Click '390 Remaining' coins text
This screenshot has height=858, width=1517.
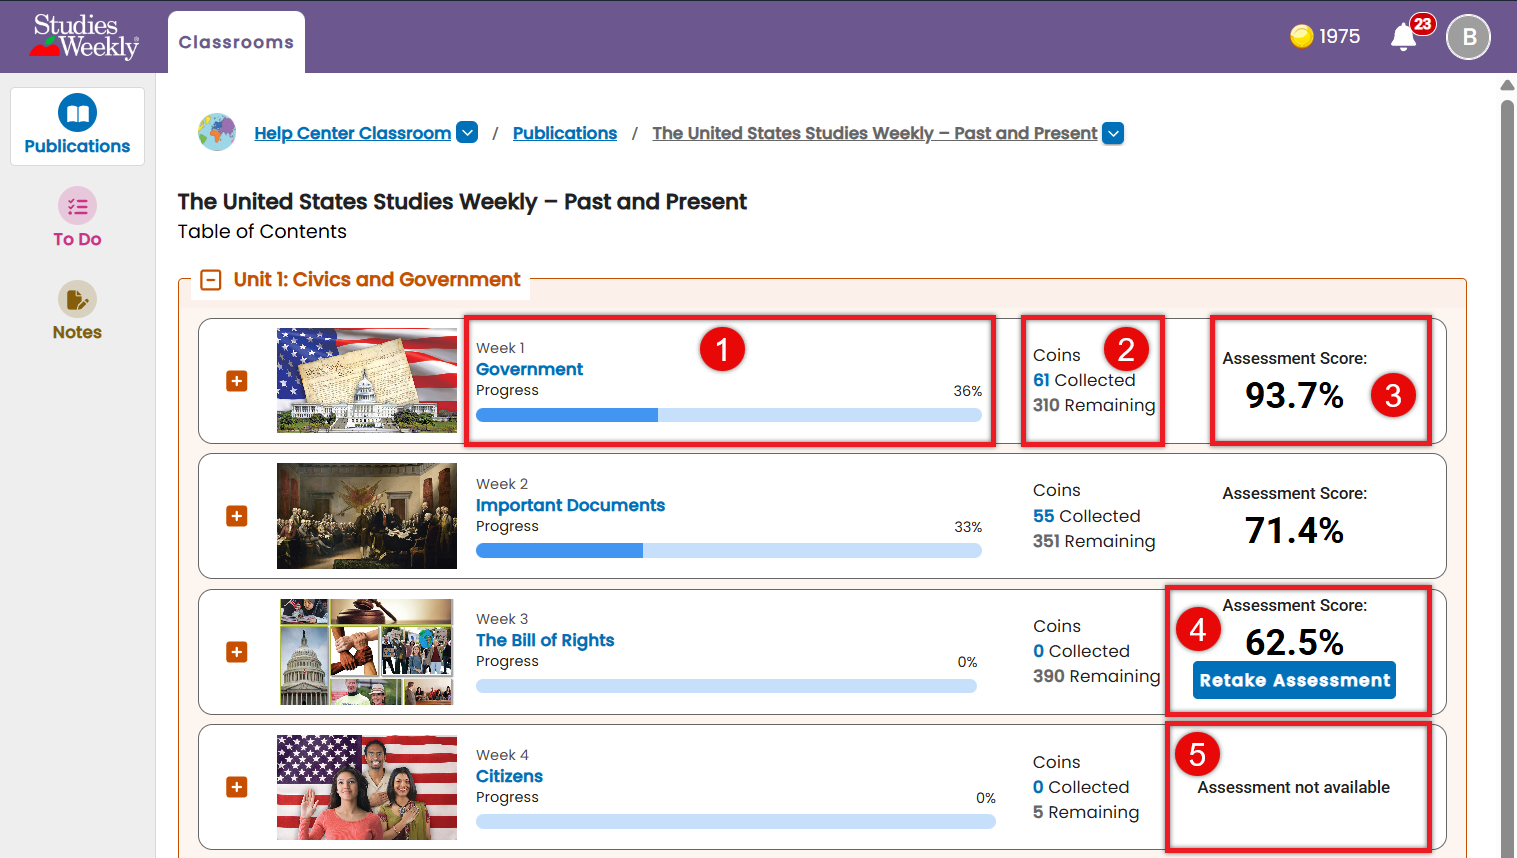pos(1096,676)
